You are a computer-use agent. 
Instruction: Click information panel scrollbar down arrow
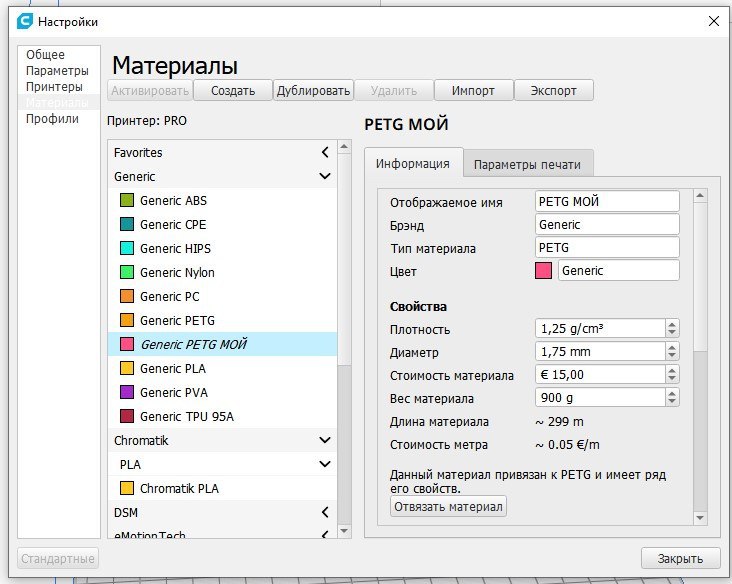pyautogui.click(x=700, y=518)
